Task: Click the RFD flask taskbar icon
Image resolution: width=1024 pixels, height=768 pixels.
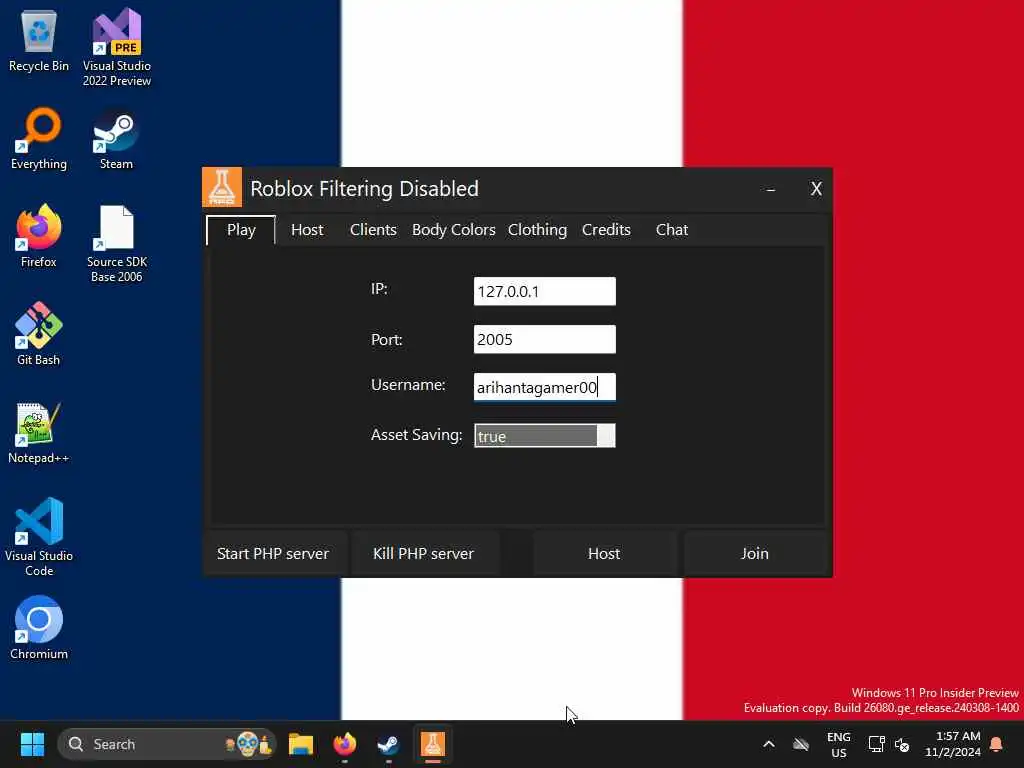Action: [432, 744]
